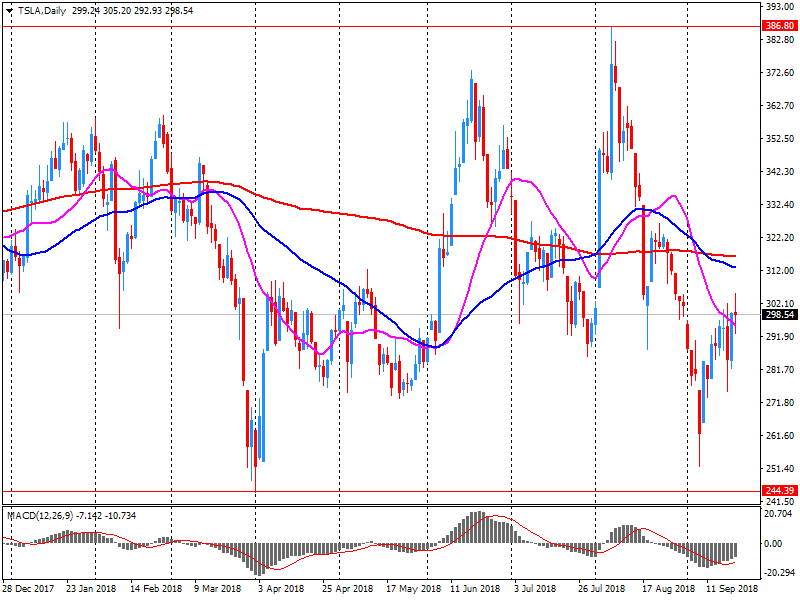
Task: Click the MACD 20.704 scale label
Action: point(778,513)
